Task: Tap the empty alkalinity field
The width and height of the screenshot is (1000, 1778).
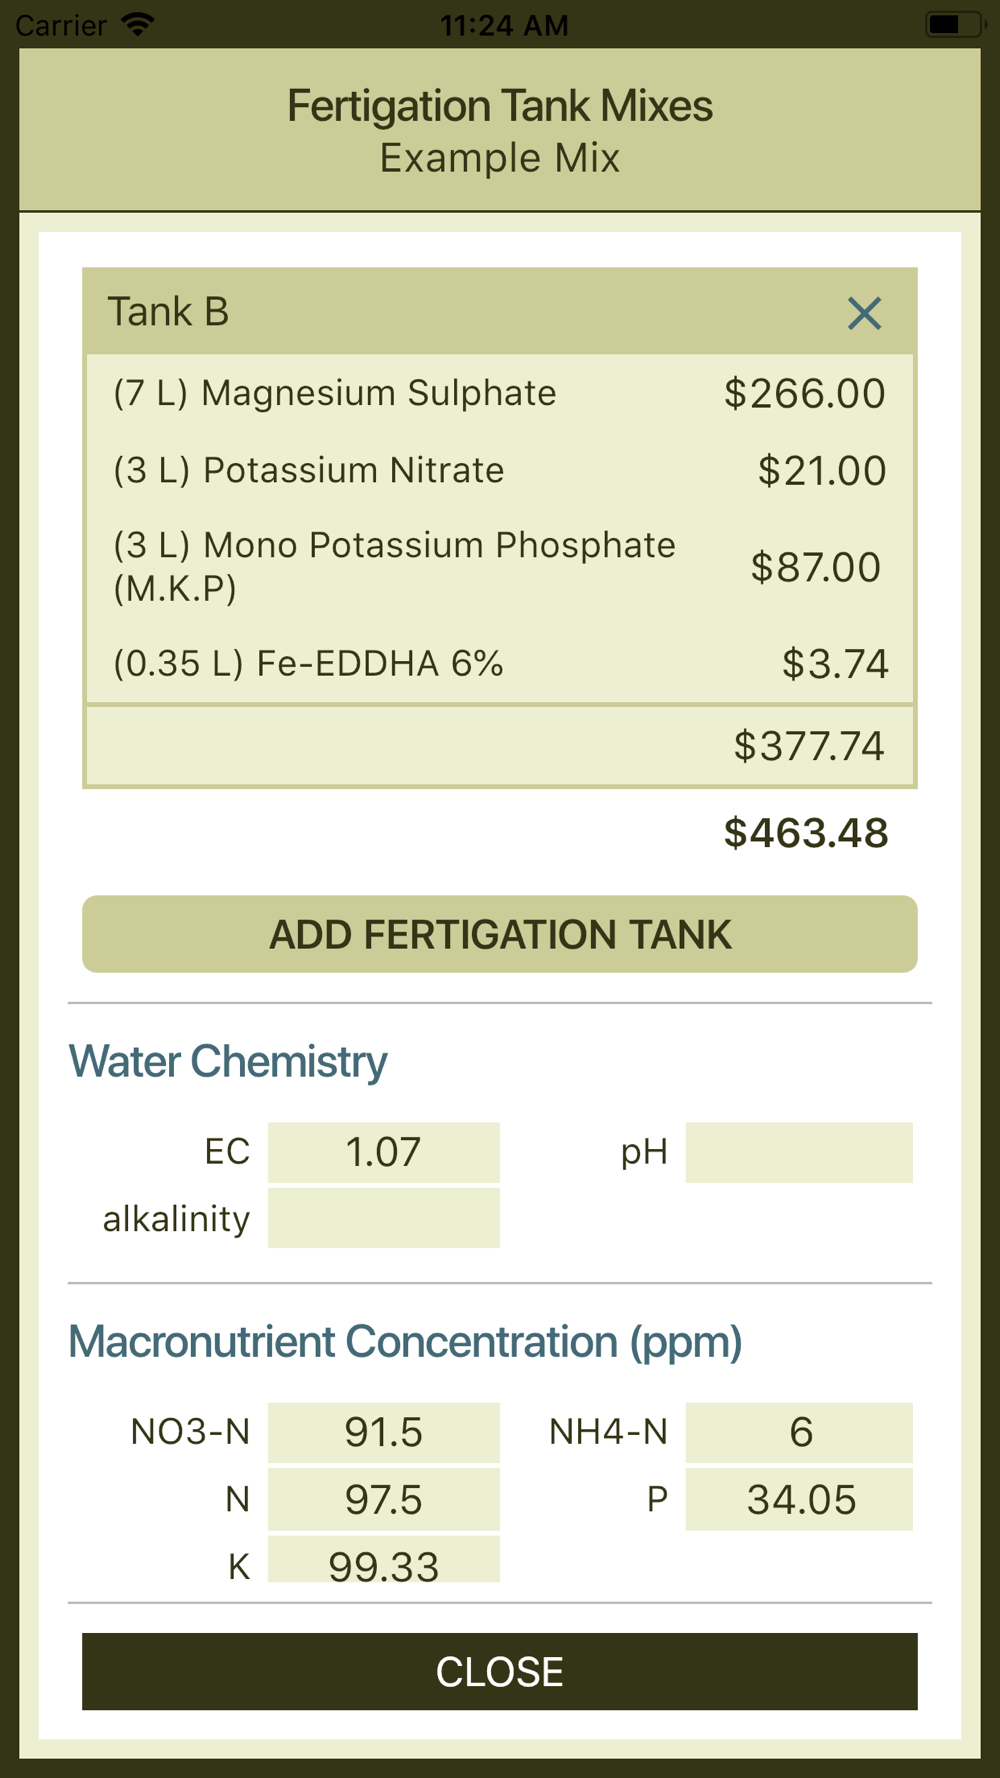Action: pyautogui.click(x=384, y=1218)
